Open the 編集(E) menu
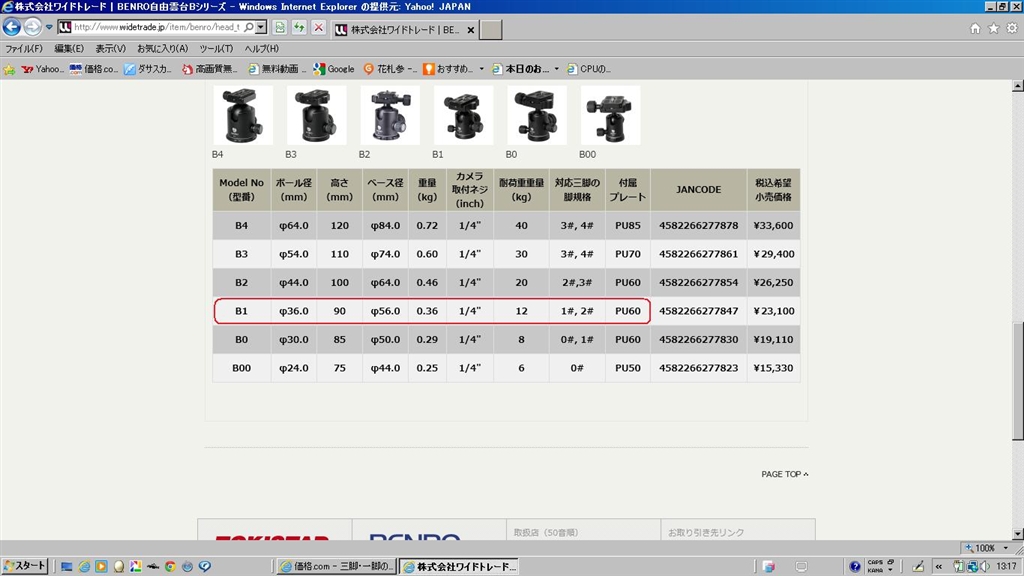 69,48
